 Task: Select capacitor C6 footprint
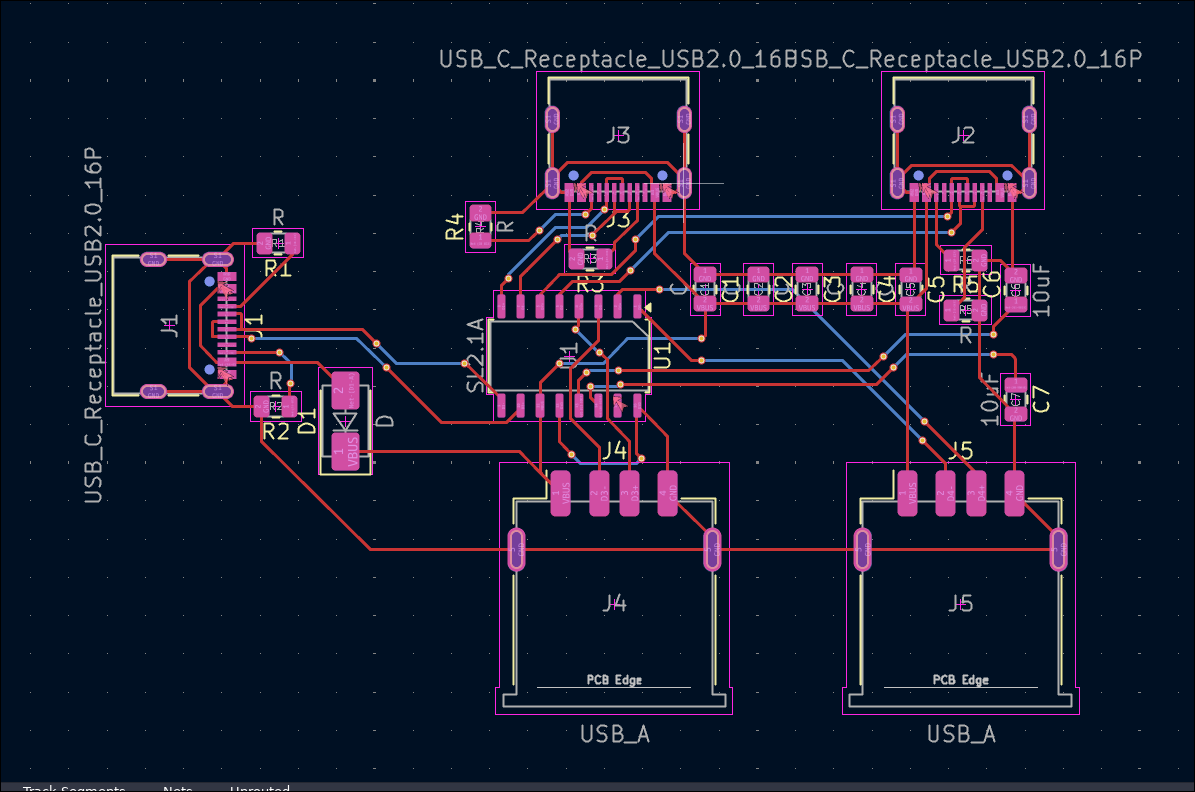pyautogui.click(x=1016, y=289)
